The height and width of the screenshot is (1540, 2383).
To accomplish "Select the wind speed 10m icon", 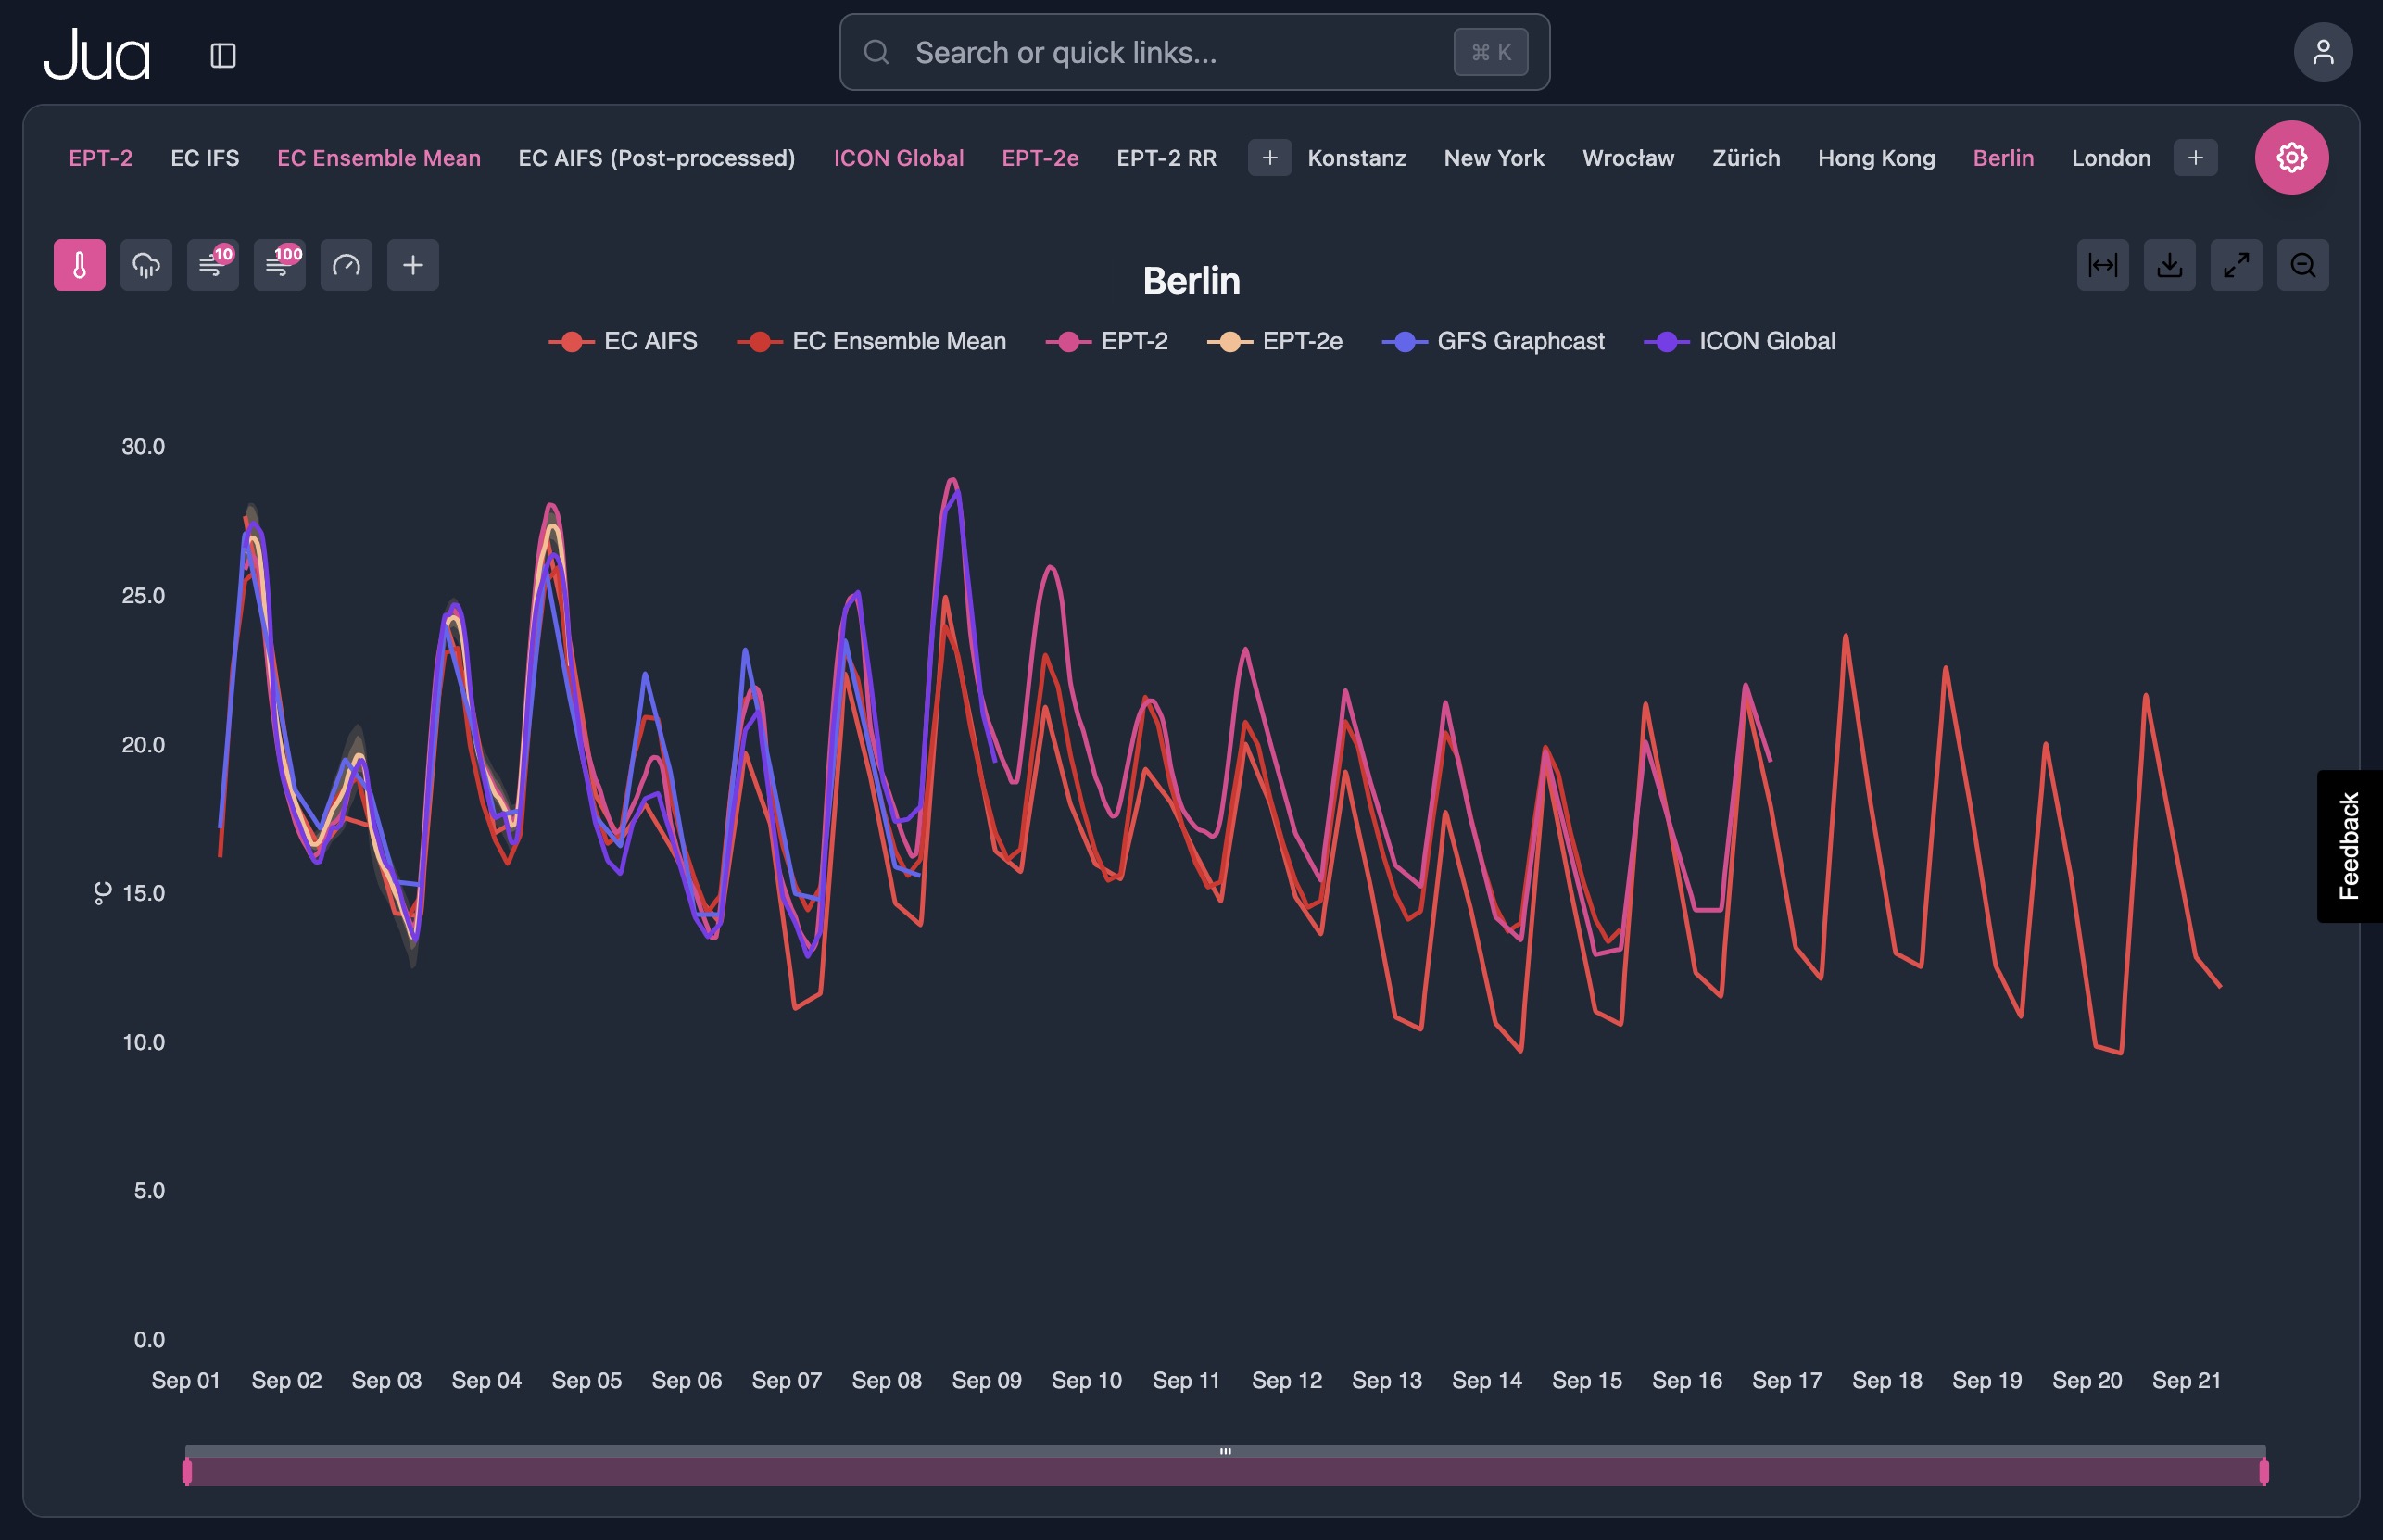I will [212, 265].
